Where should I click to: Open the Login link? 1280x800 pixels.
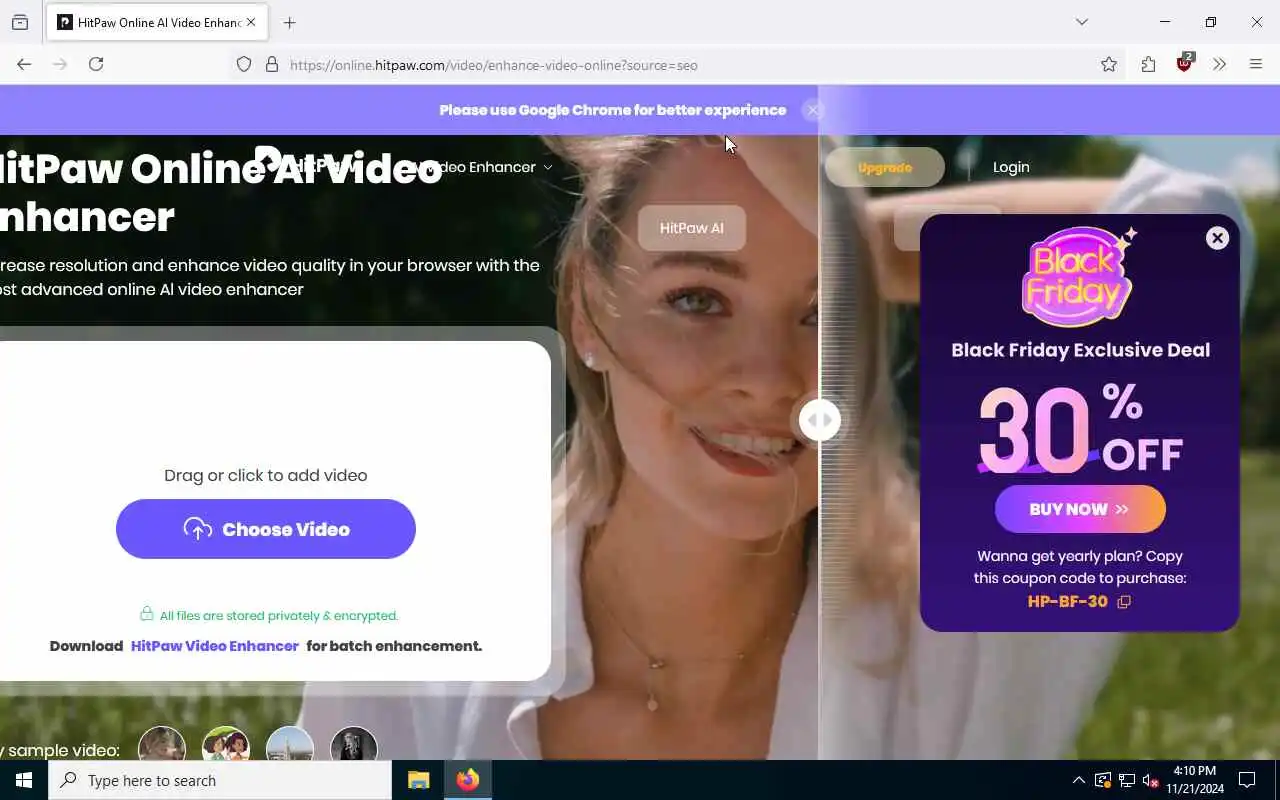tap(1011, 167)
